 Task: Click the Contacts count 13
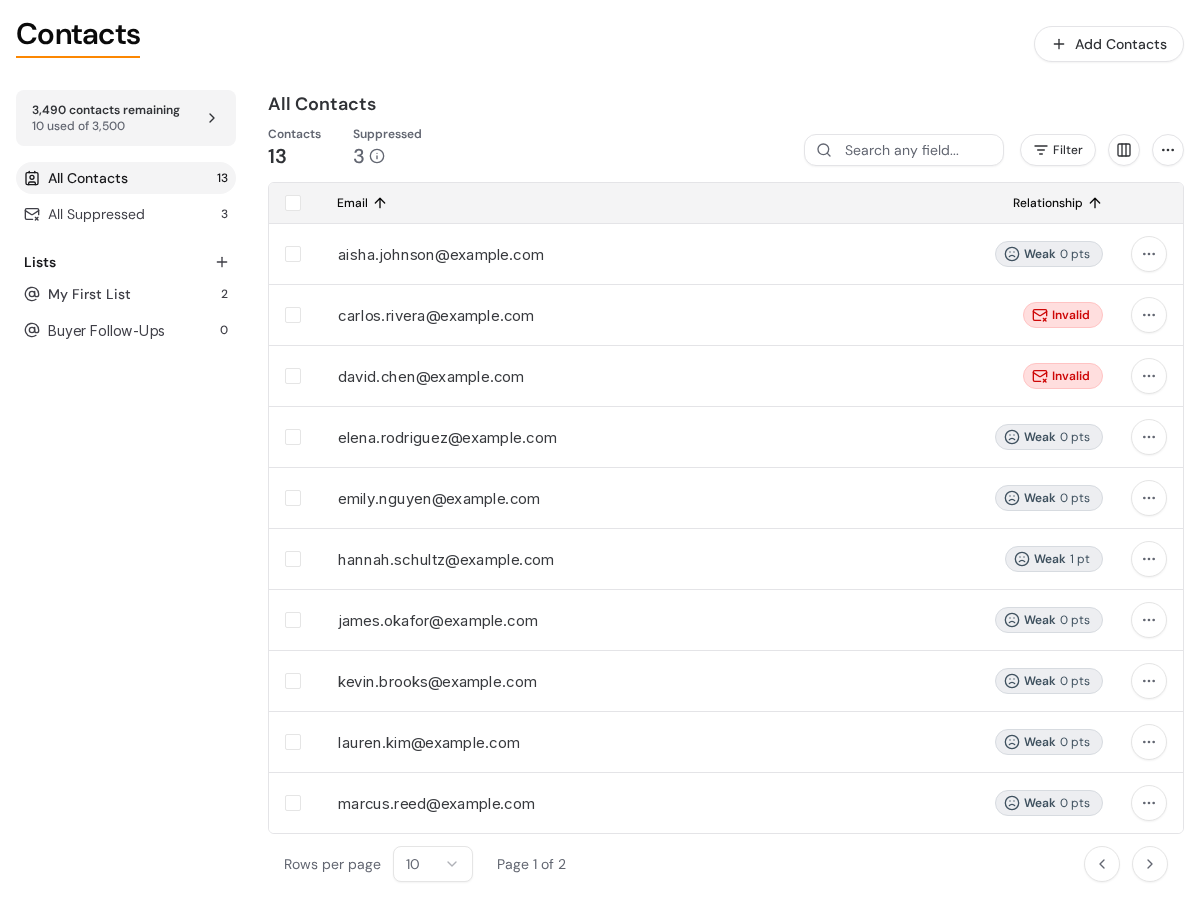(277, 156)
